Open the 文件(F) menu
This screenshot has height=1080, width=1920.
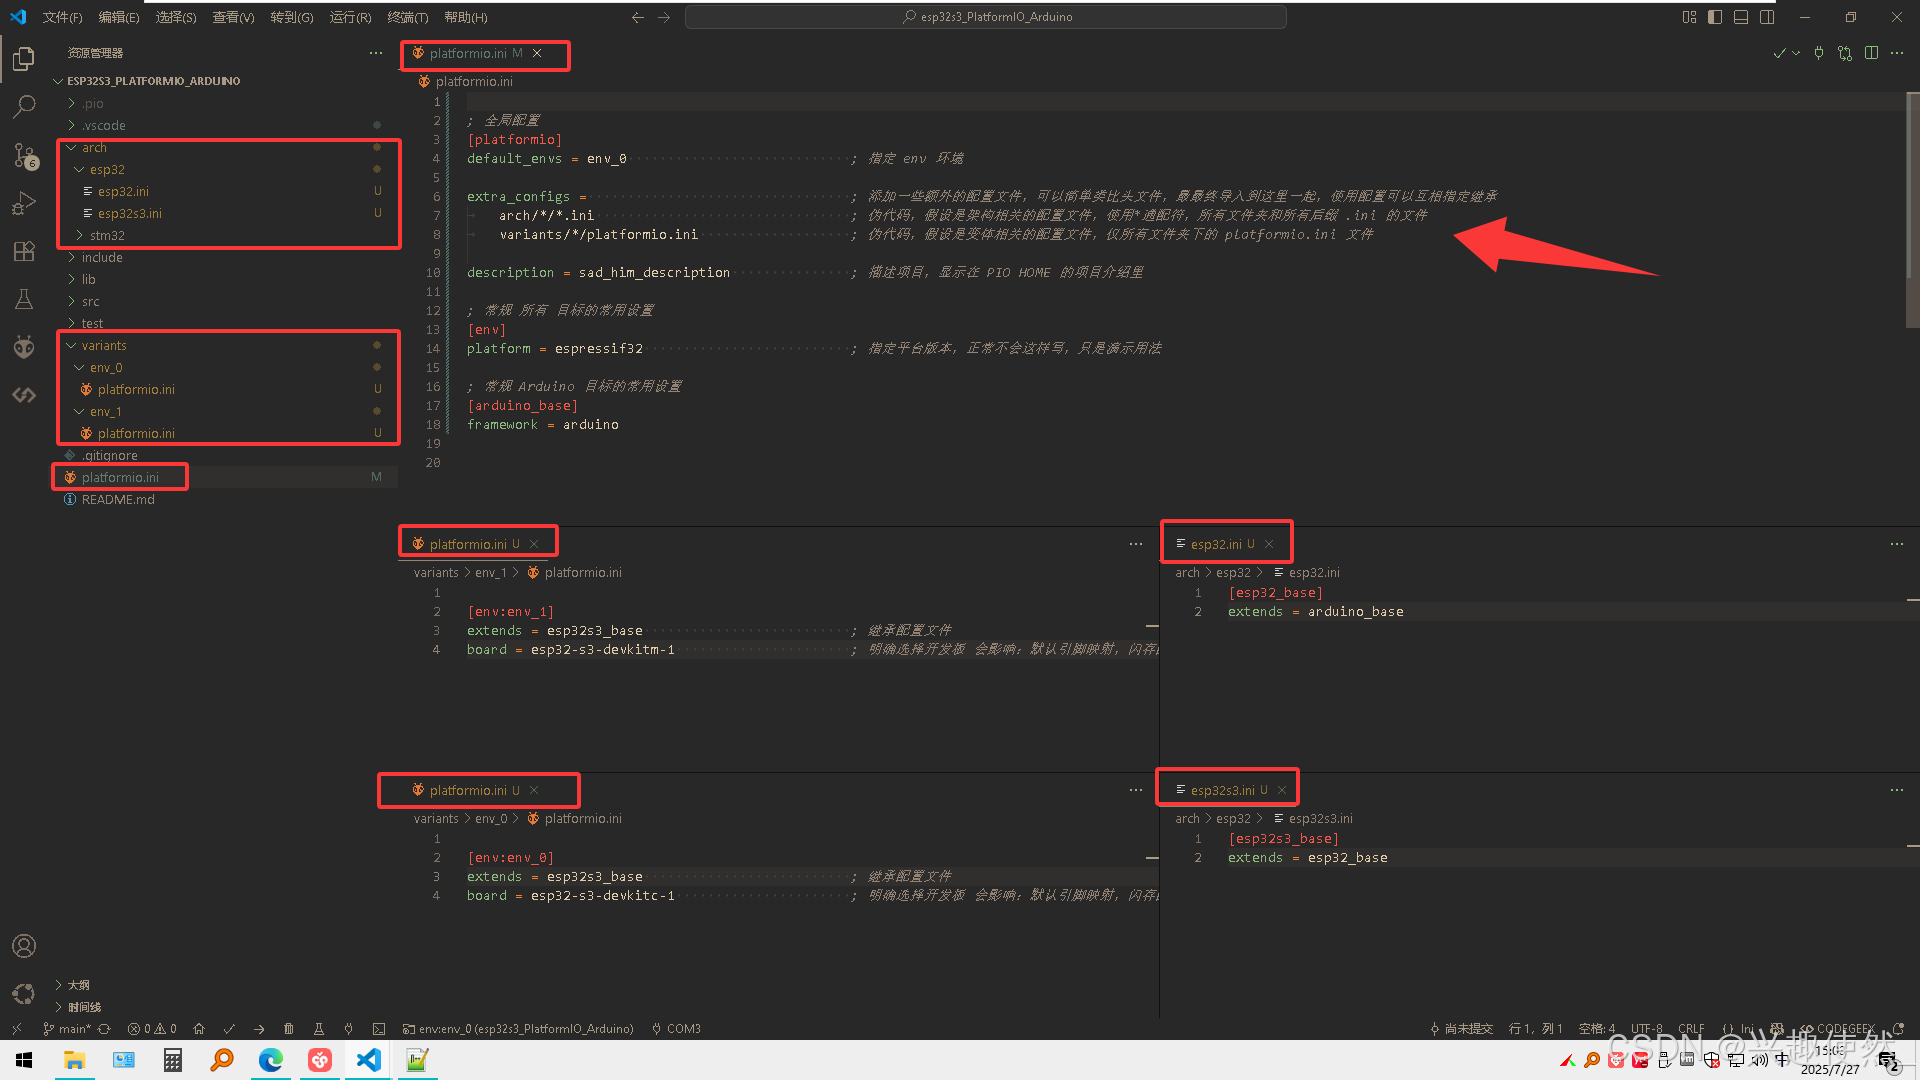pos(62,17)
